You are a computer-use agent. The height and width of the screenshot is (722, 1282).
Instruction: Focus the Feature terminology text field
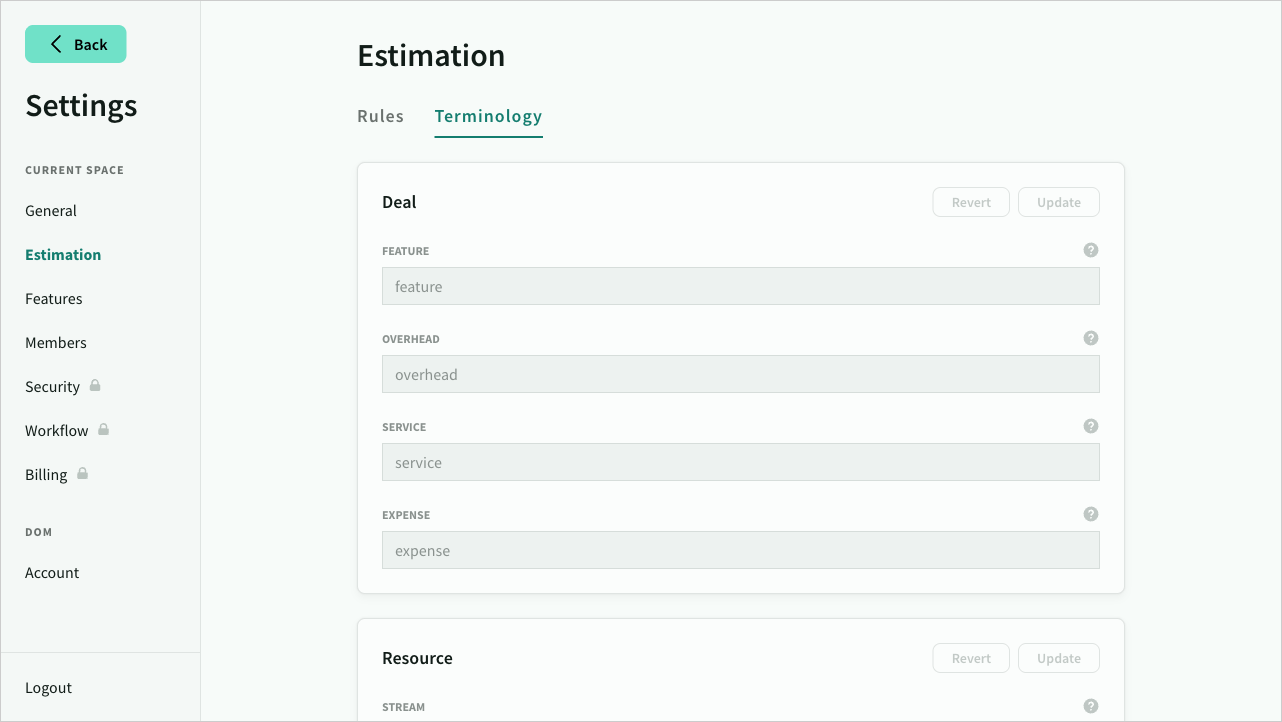tap(740, 287)
